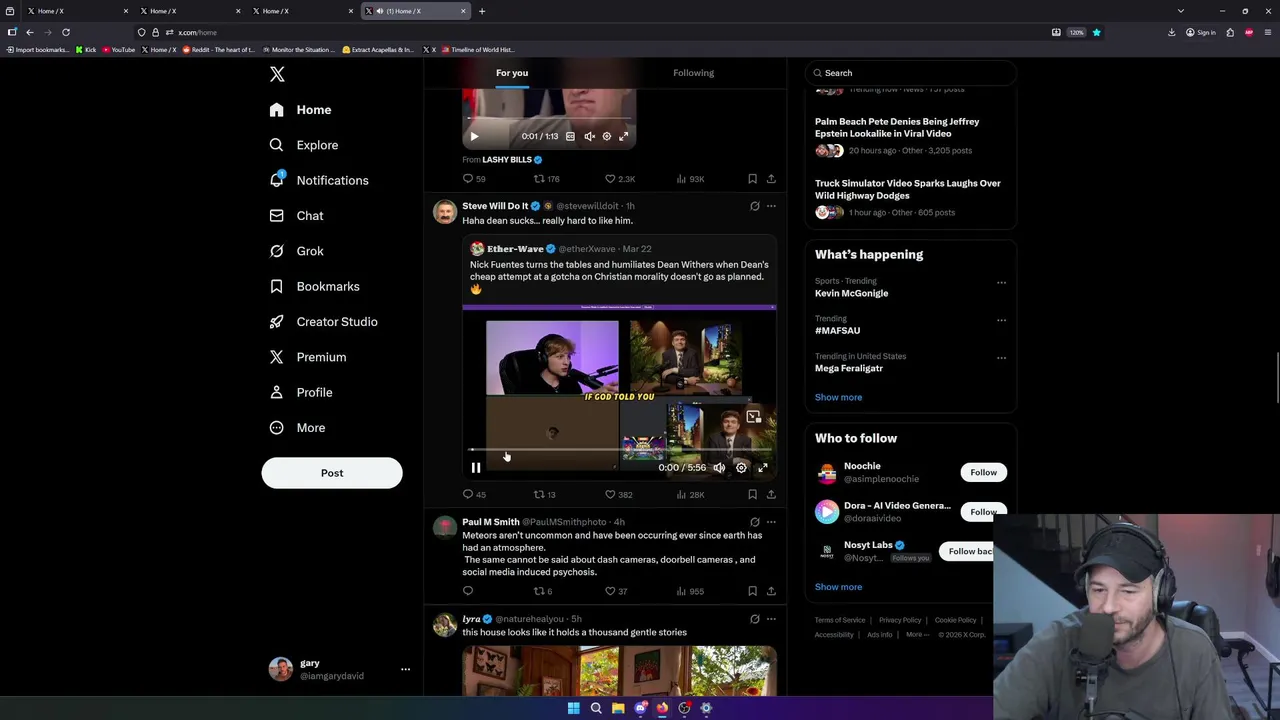This screenshot has height=720, width=1280.
Task: Show more under Who to follow
Action: point(838,587)
